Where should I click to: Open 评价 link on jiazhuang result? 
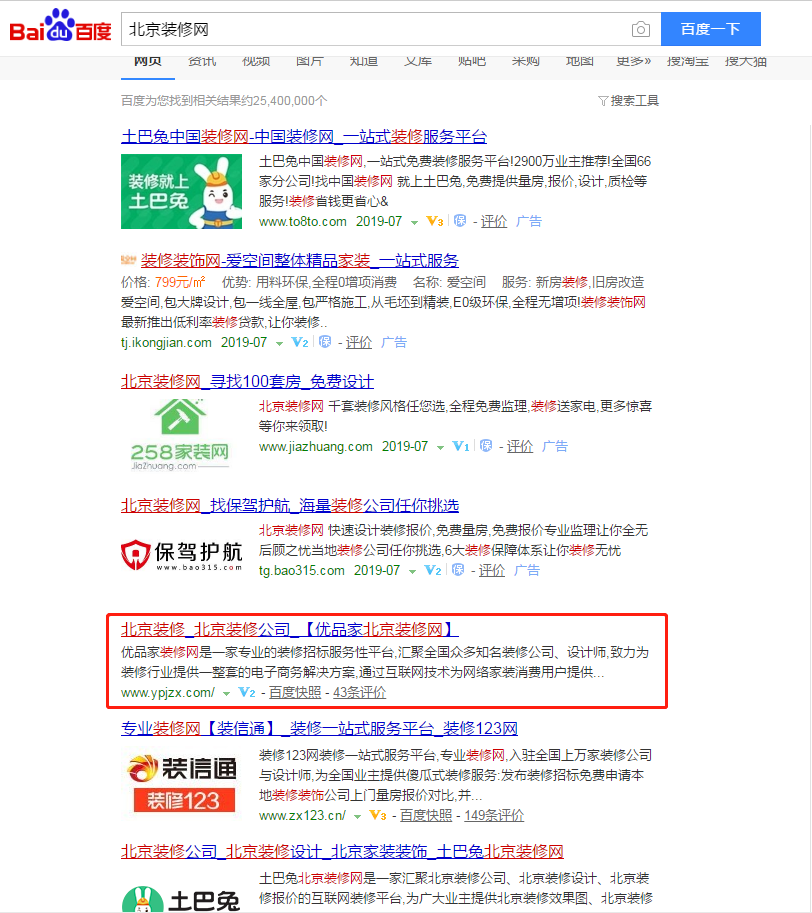tap(520, 447)
